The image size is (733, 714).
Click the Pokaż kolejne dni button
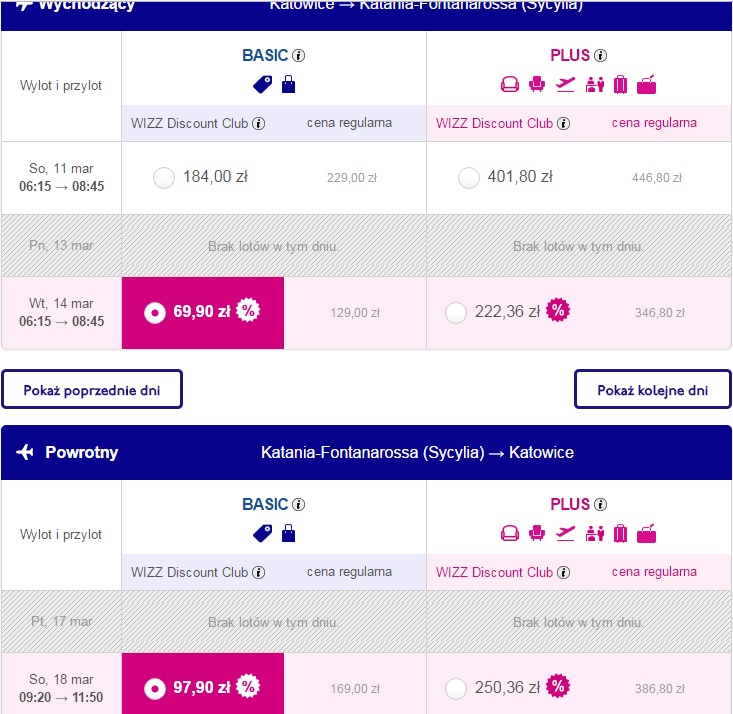653,389
